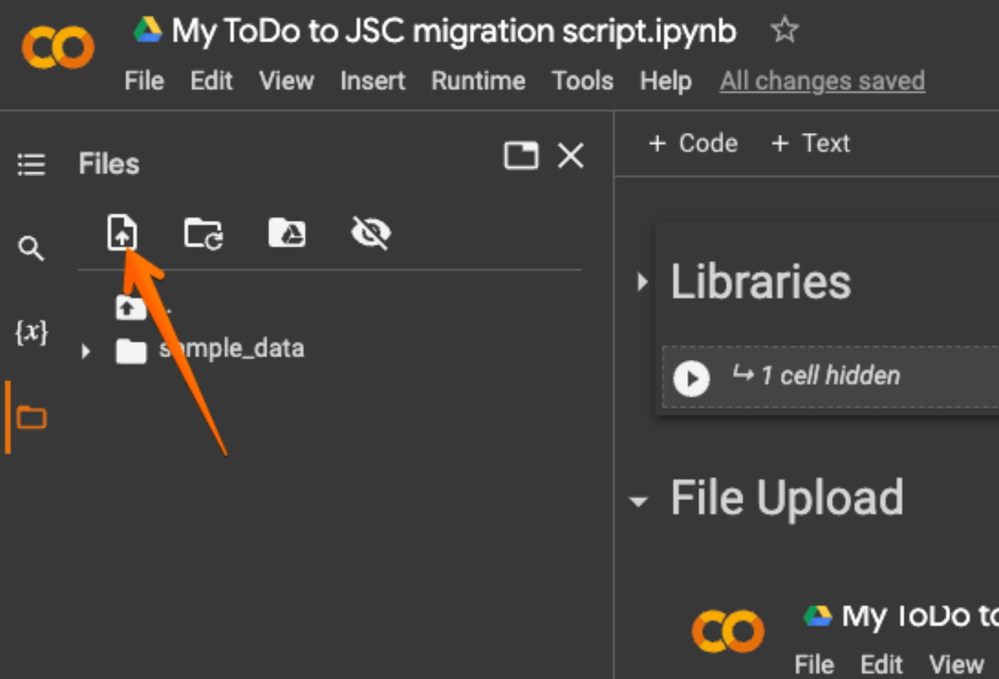Click the File Upload heading text

(x=787, y=497)
